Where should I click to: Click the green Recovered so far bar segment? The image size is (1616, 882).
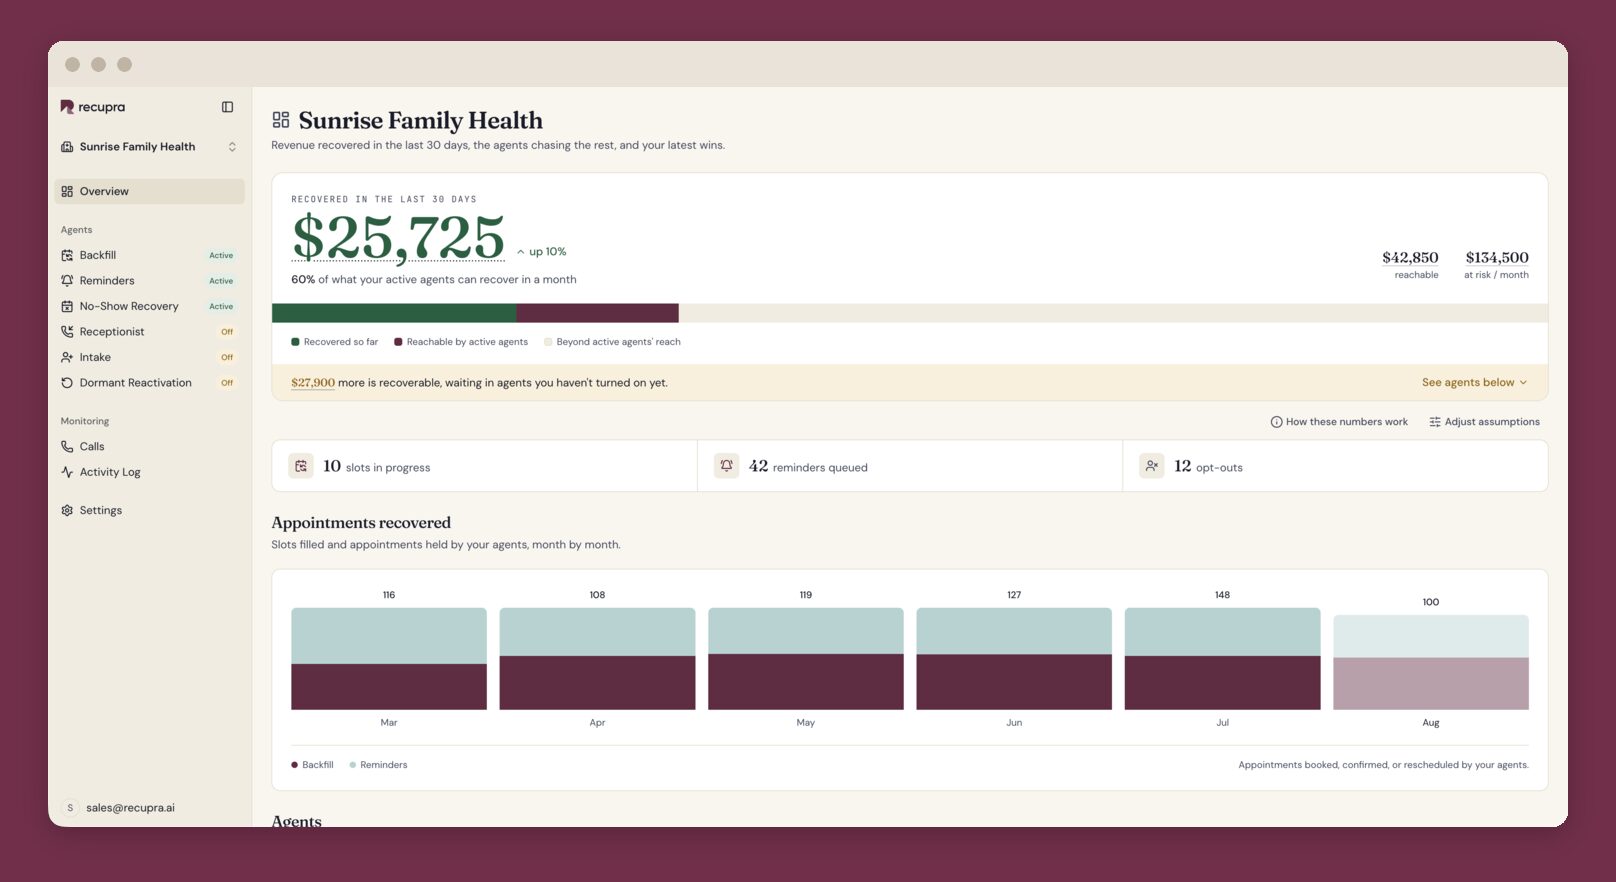click(x=394, y=313)
